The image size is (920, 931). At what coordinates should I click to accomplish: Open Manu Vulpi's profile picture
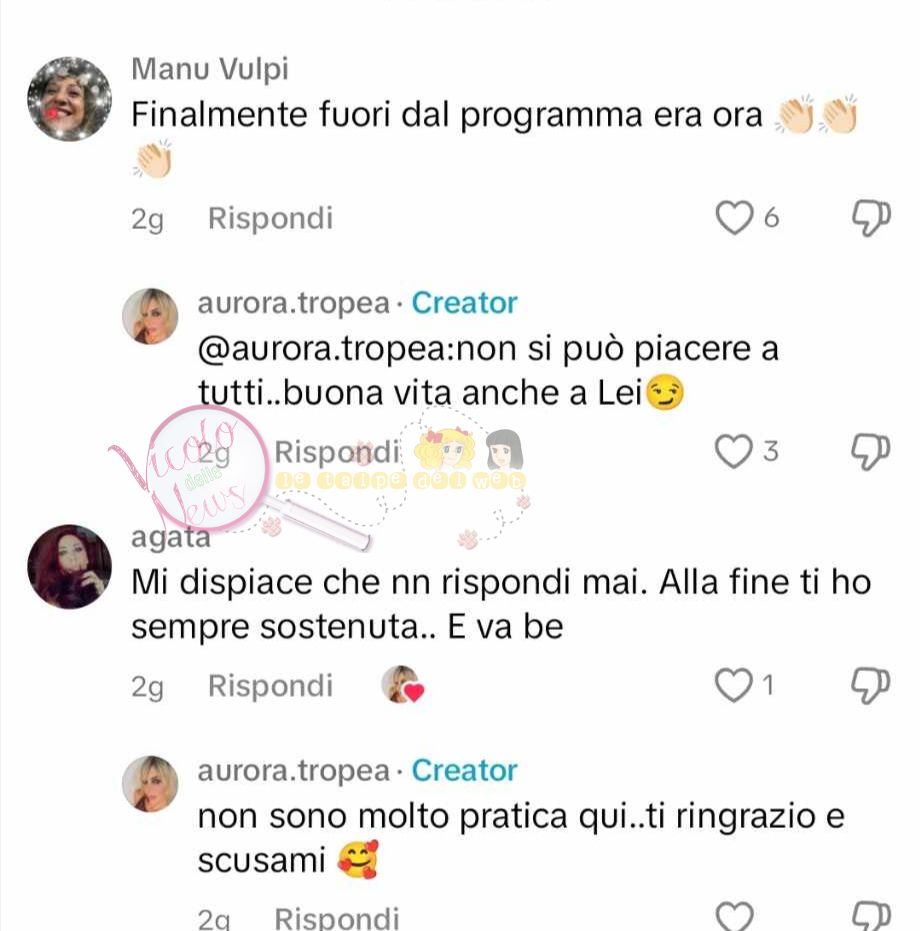[69, 99]
